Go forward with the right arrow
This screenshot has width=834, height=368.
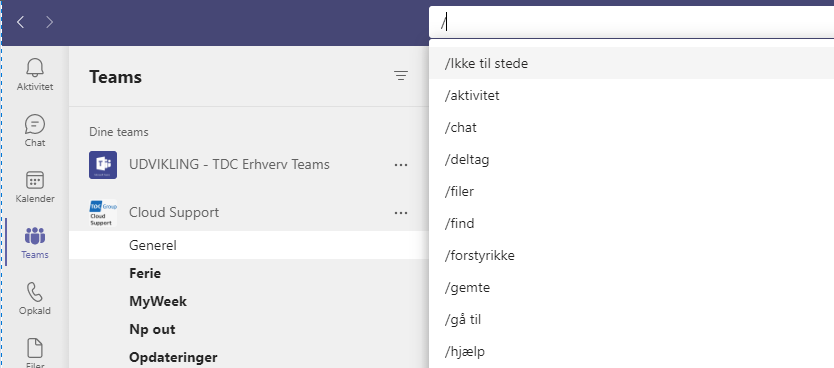[x=49, y=22]
